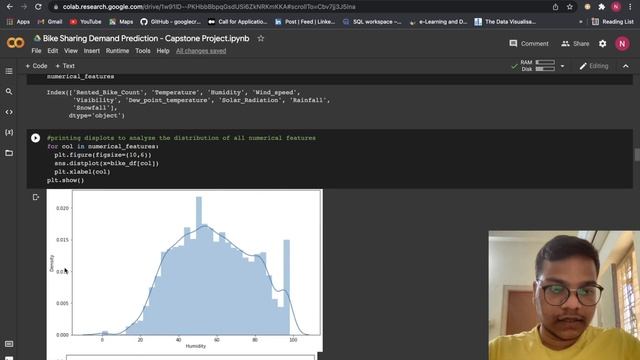
Task: Open GitHub googlecr bookmark
Action: pyautogui.click(x=171, y=22)
